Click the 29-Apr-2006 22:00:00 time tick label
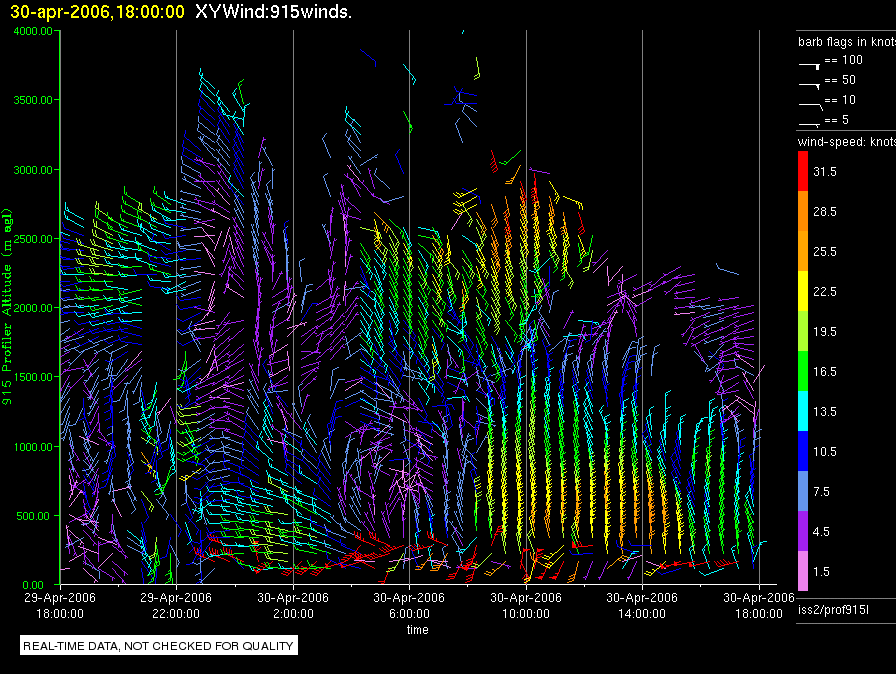The width and height of the screenshot is (896, 674). point(177,607)
